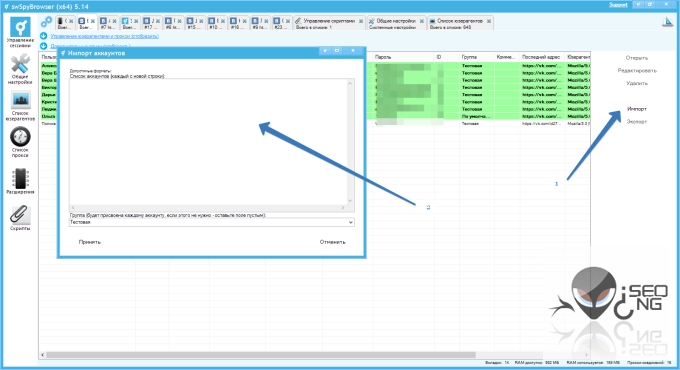Click the Принять button in import dialog

tap(90, 242)
